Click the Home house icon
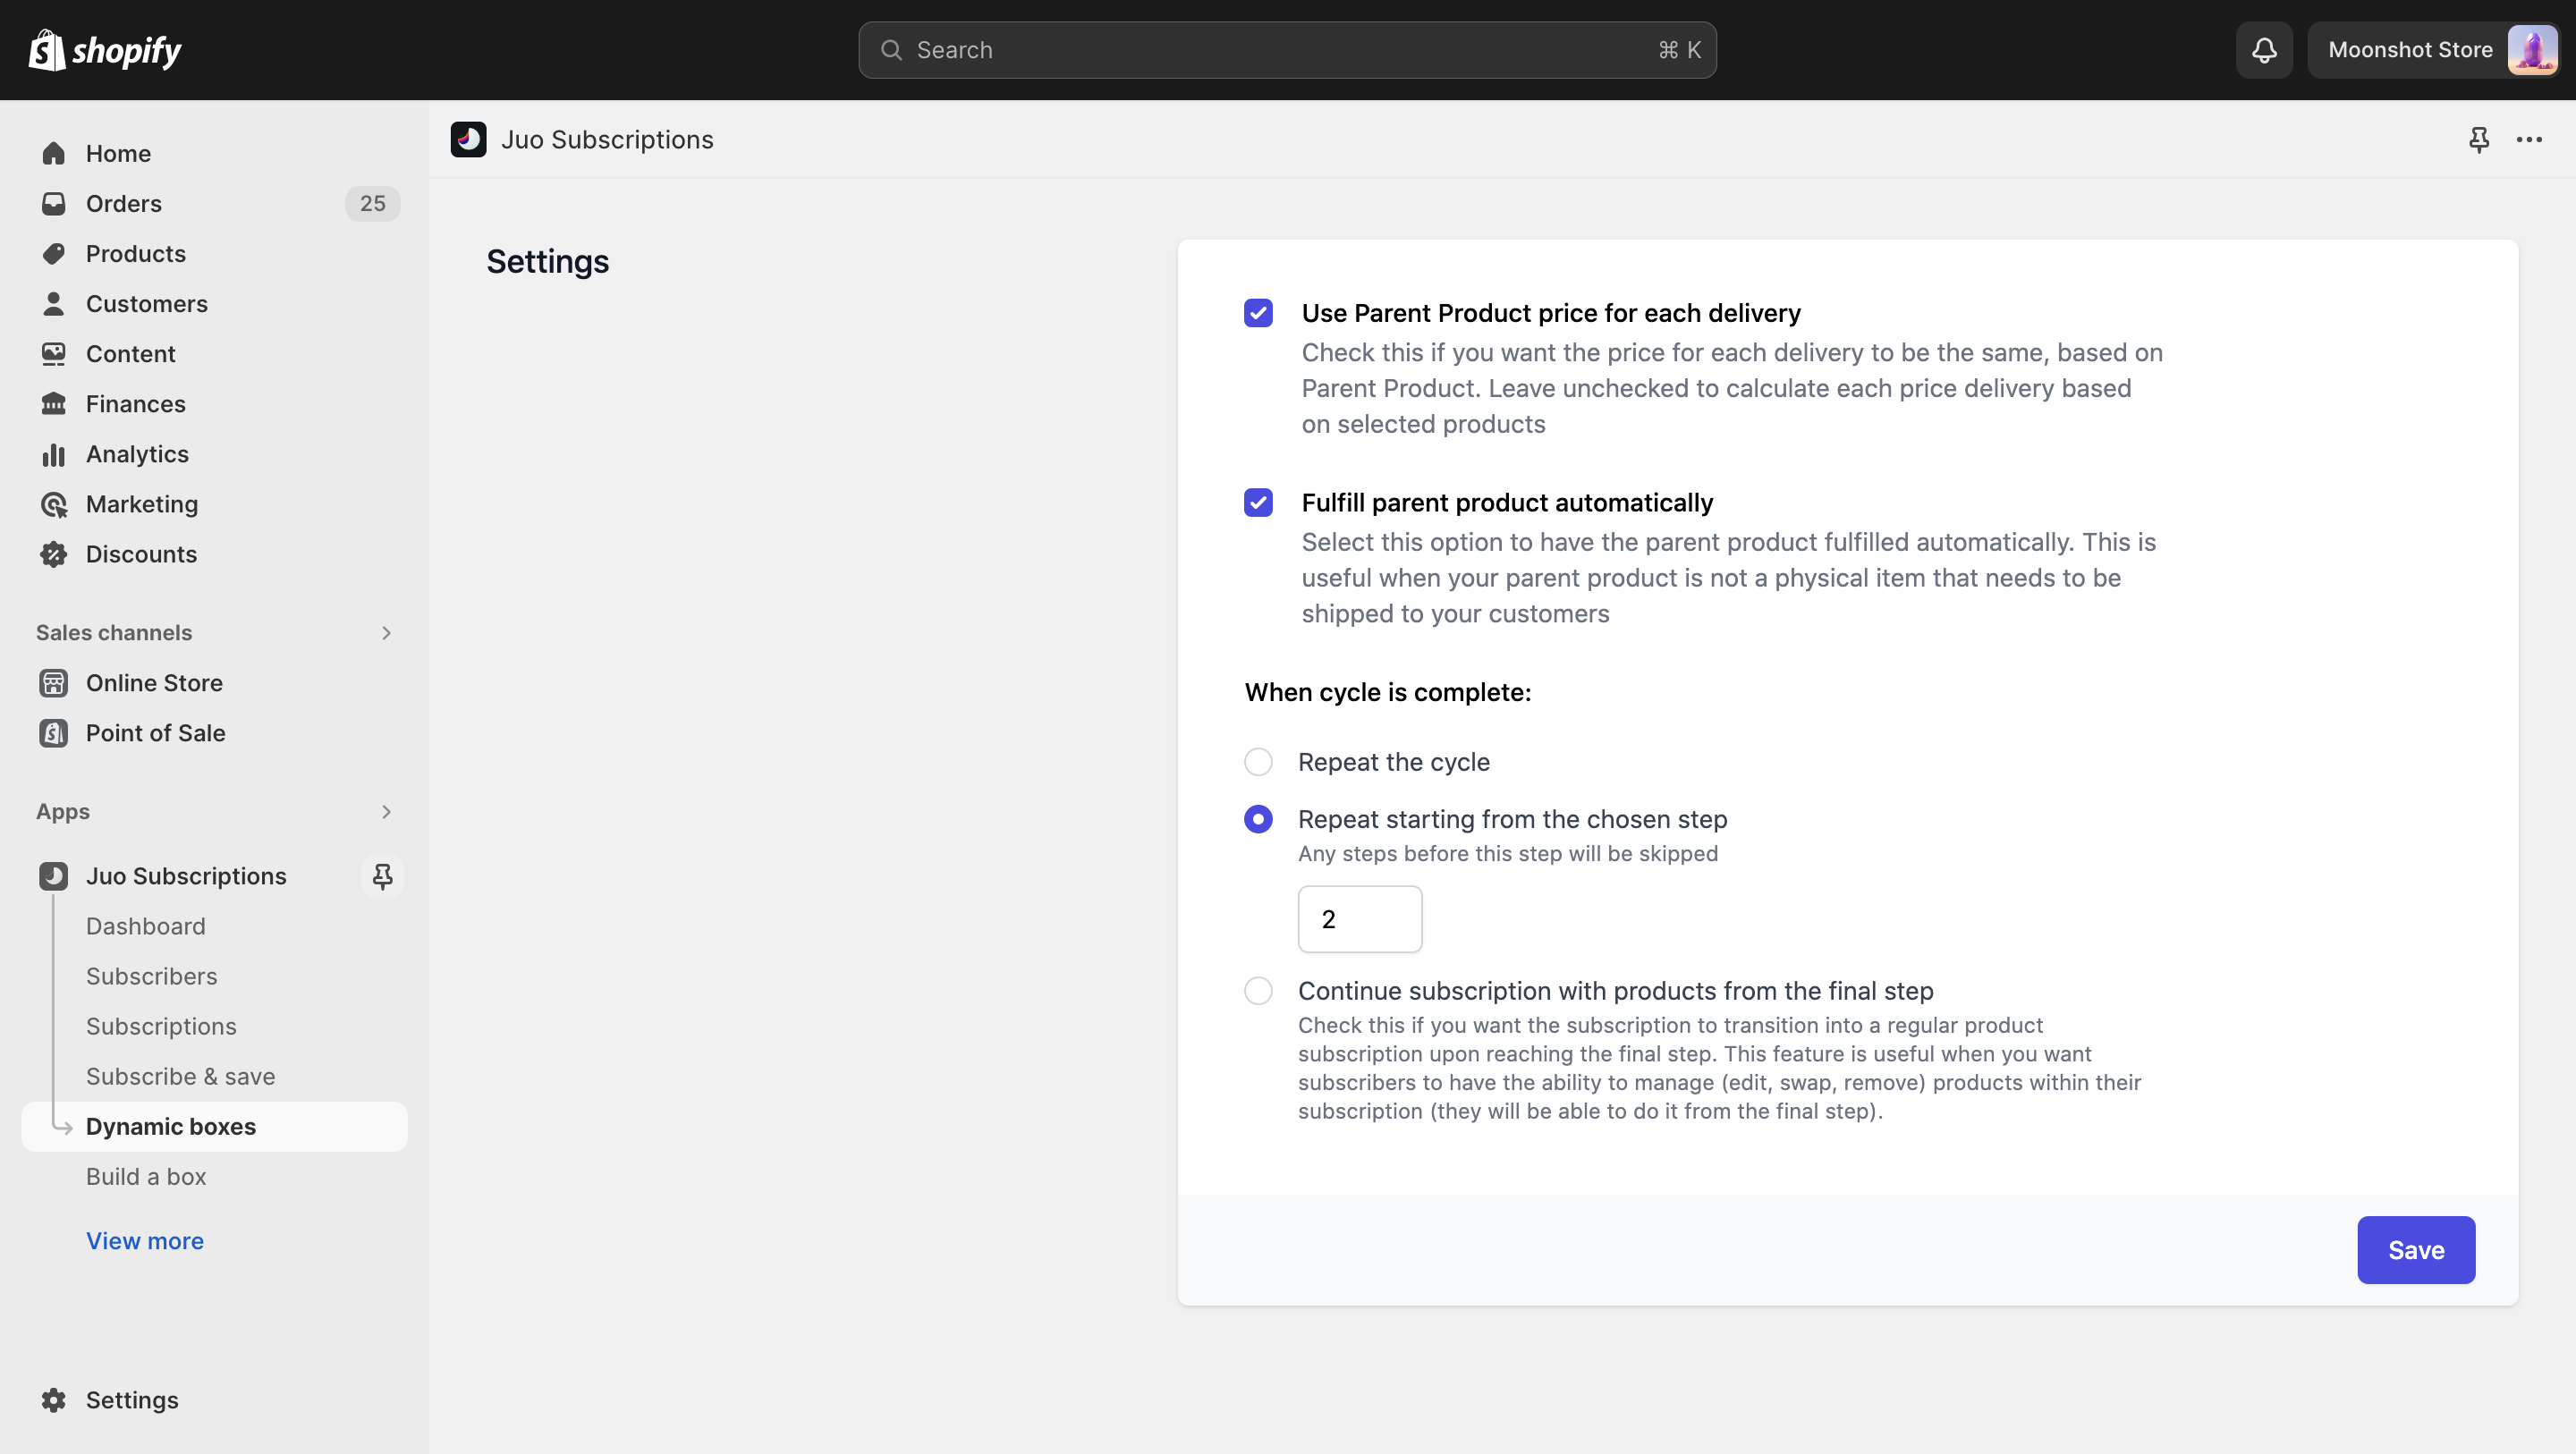Viewport: 2576px width, 1454px height. (54, 153)
